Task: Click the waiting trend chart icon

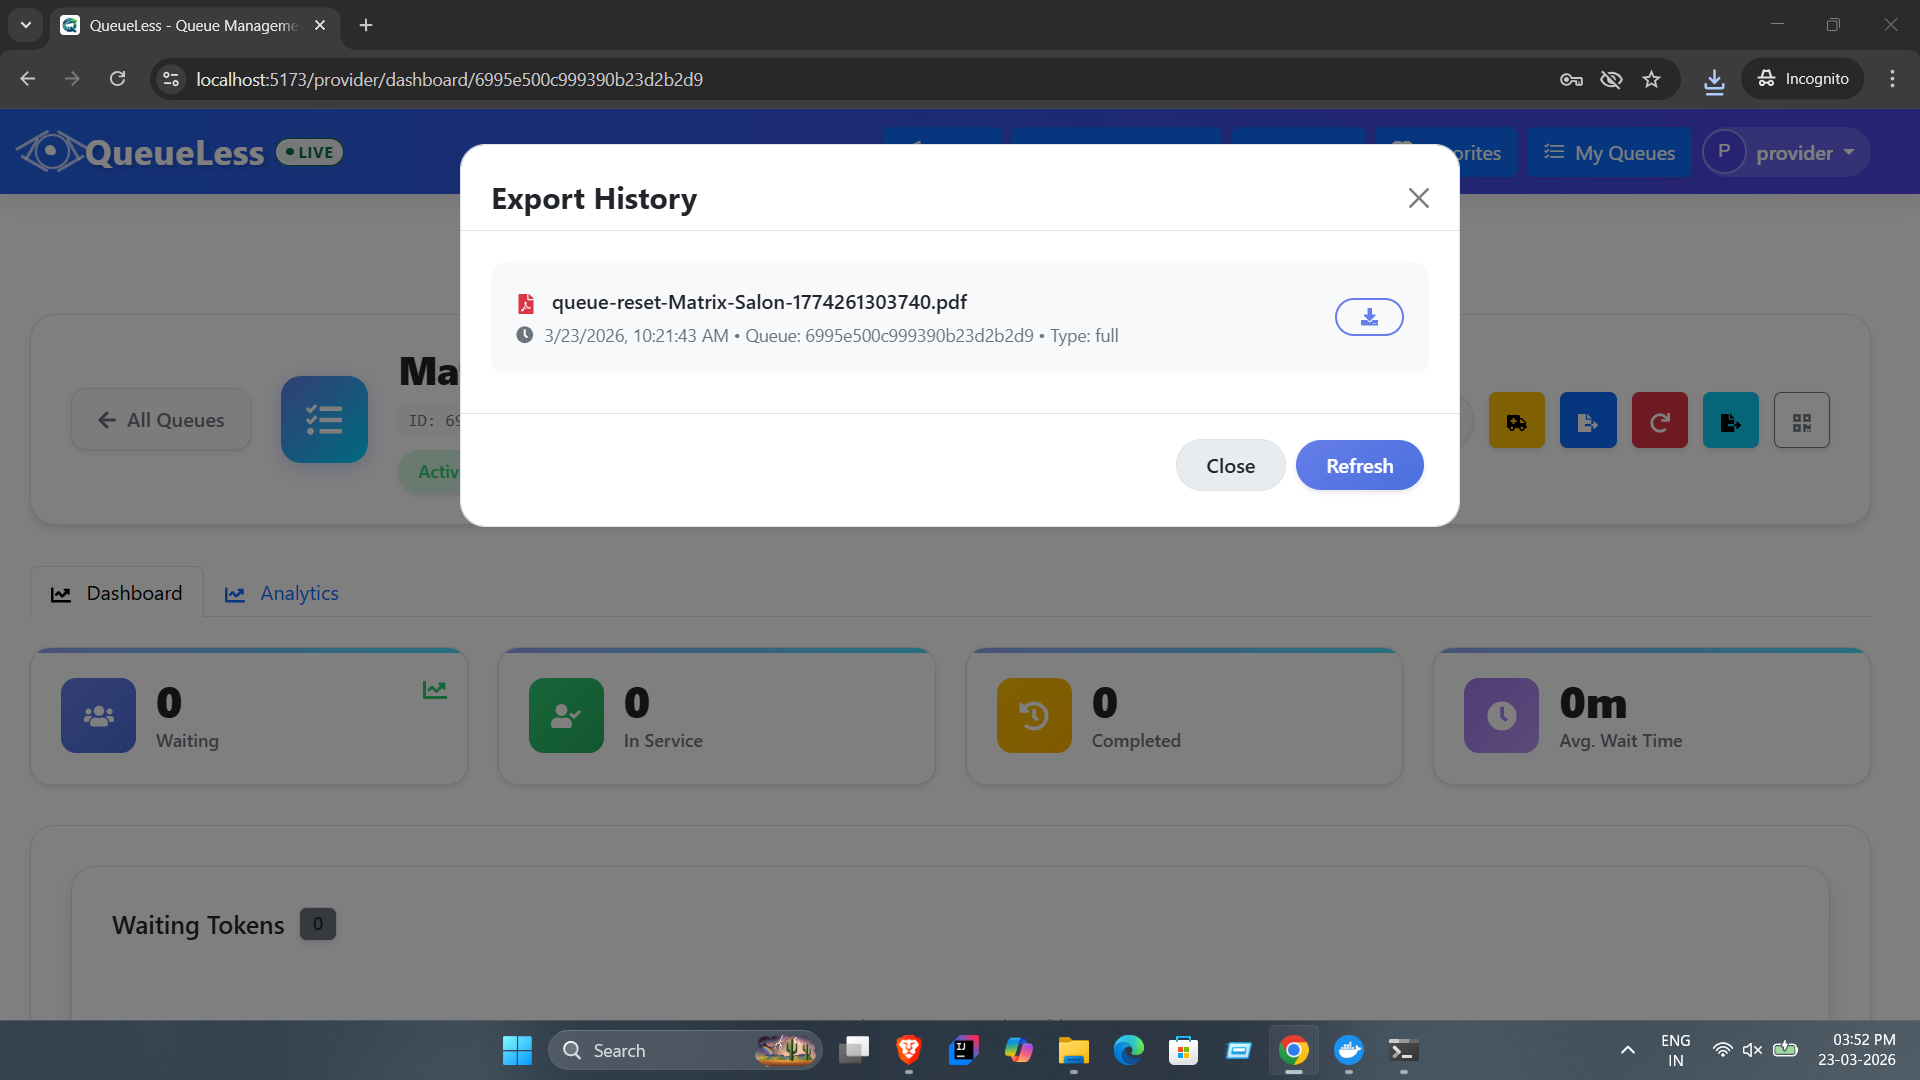Action: (434, 690)
